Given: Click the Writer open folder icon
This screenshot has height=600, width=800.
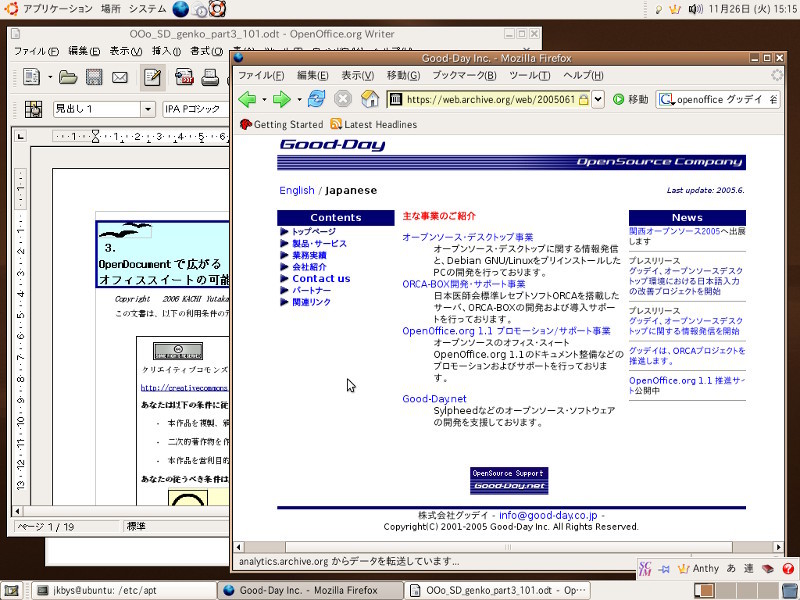Looking at the screenshot, I should pyautogui.click(x=68, y=77).
